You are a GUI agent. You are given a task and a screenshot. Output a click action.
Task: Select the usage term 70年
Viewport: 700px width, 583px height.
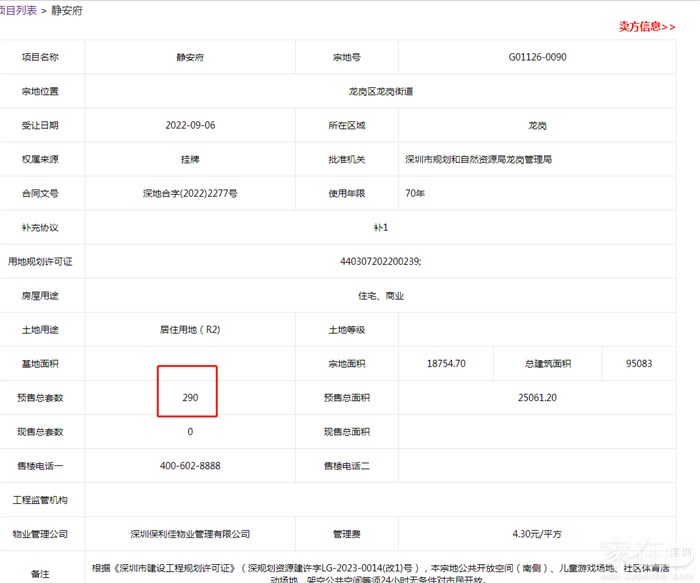415,193
